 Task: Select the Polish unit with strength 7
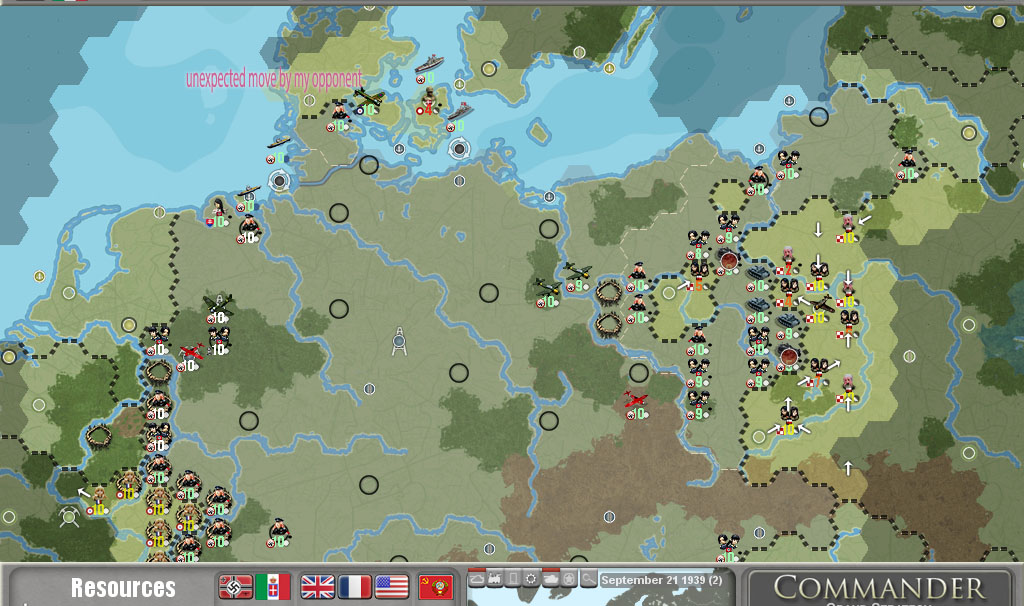817,373
